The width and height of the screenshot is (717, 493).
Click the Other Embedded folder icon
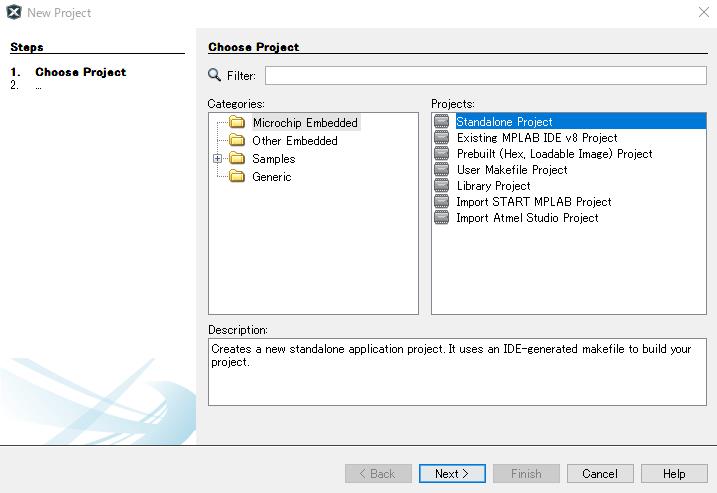[x=237, y=140]
